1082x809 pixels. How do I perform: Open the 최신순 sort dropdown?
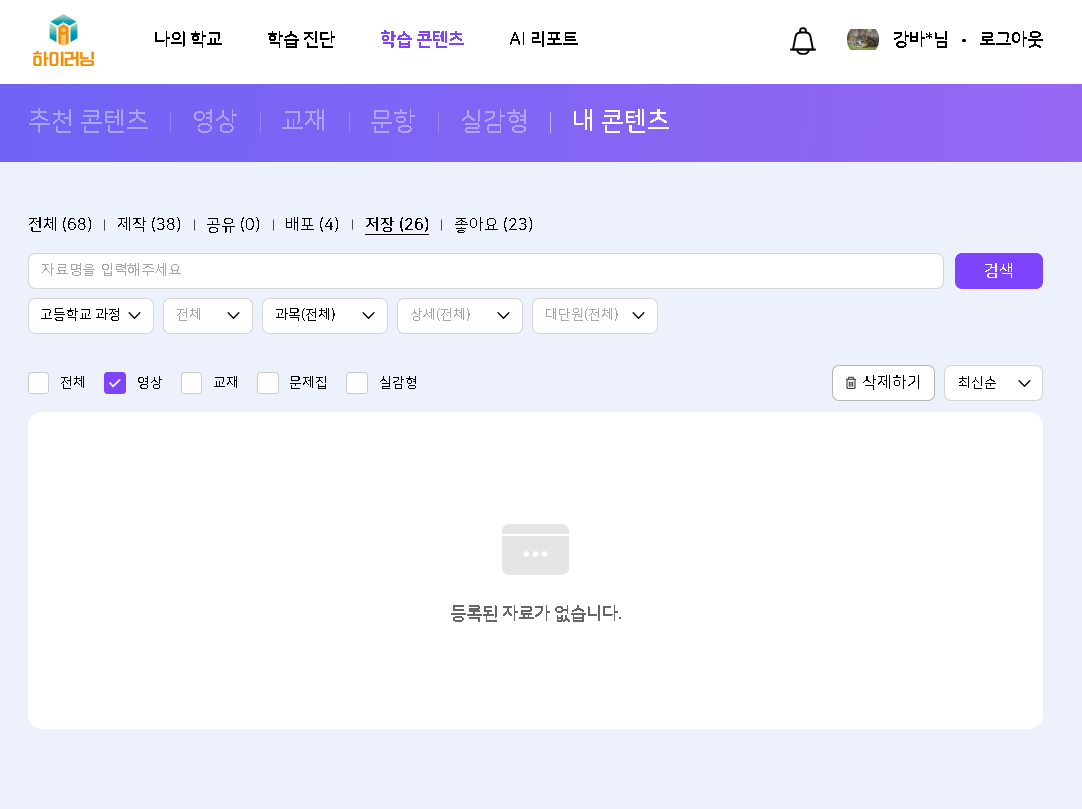coord(993,383)
